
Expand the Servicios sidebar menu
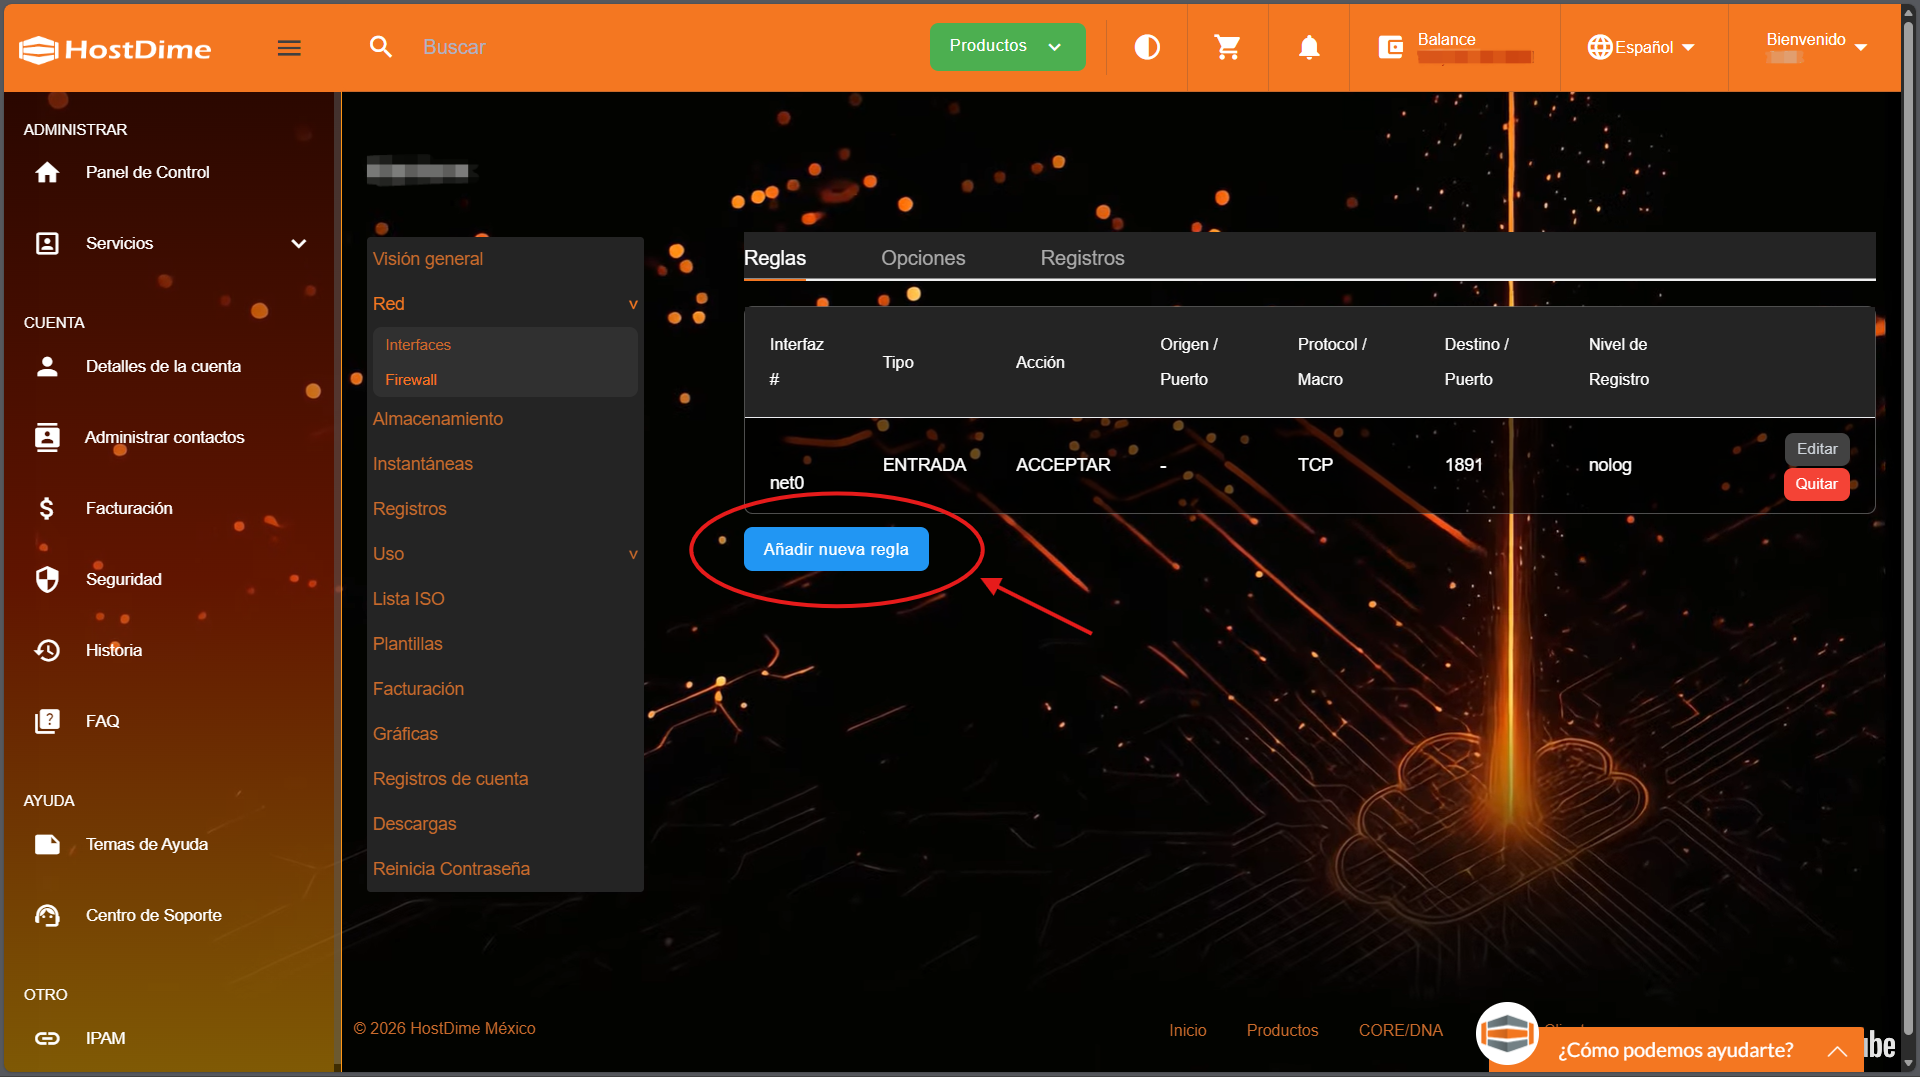point(298,243)
